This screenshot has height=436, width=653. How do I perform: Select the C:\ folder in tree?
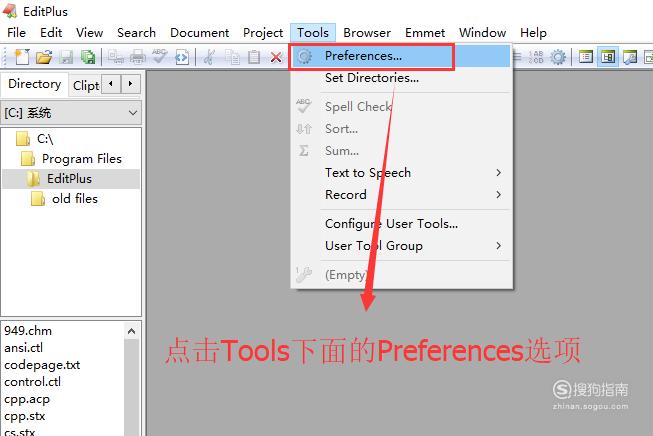pos(45,139)
